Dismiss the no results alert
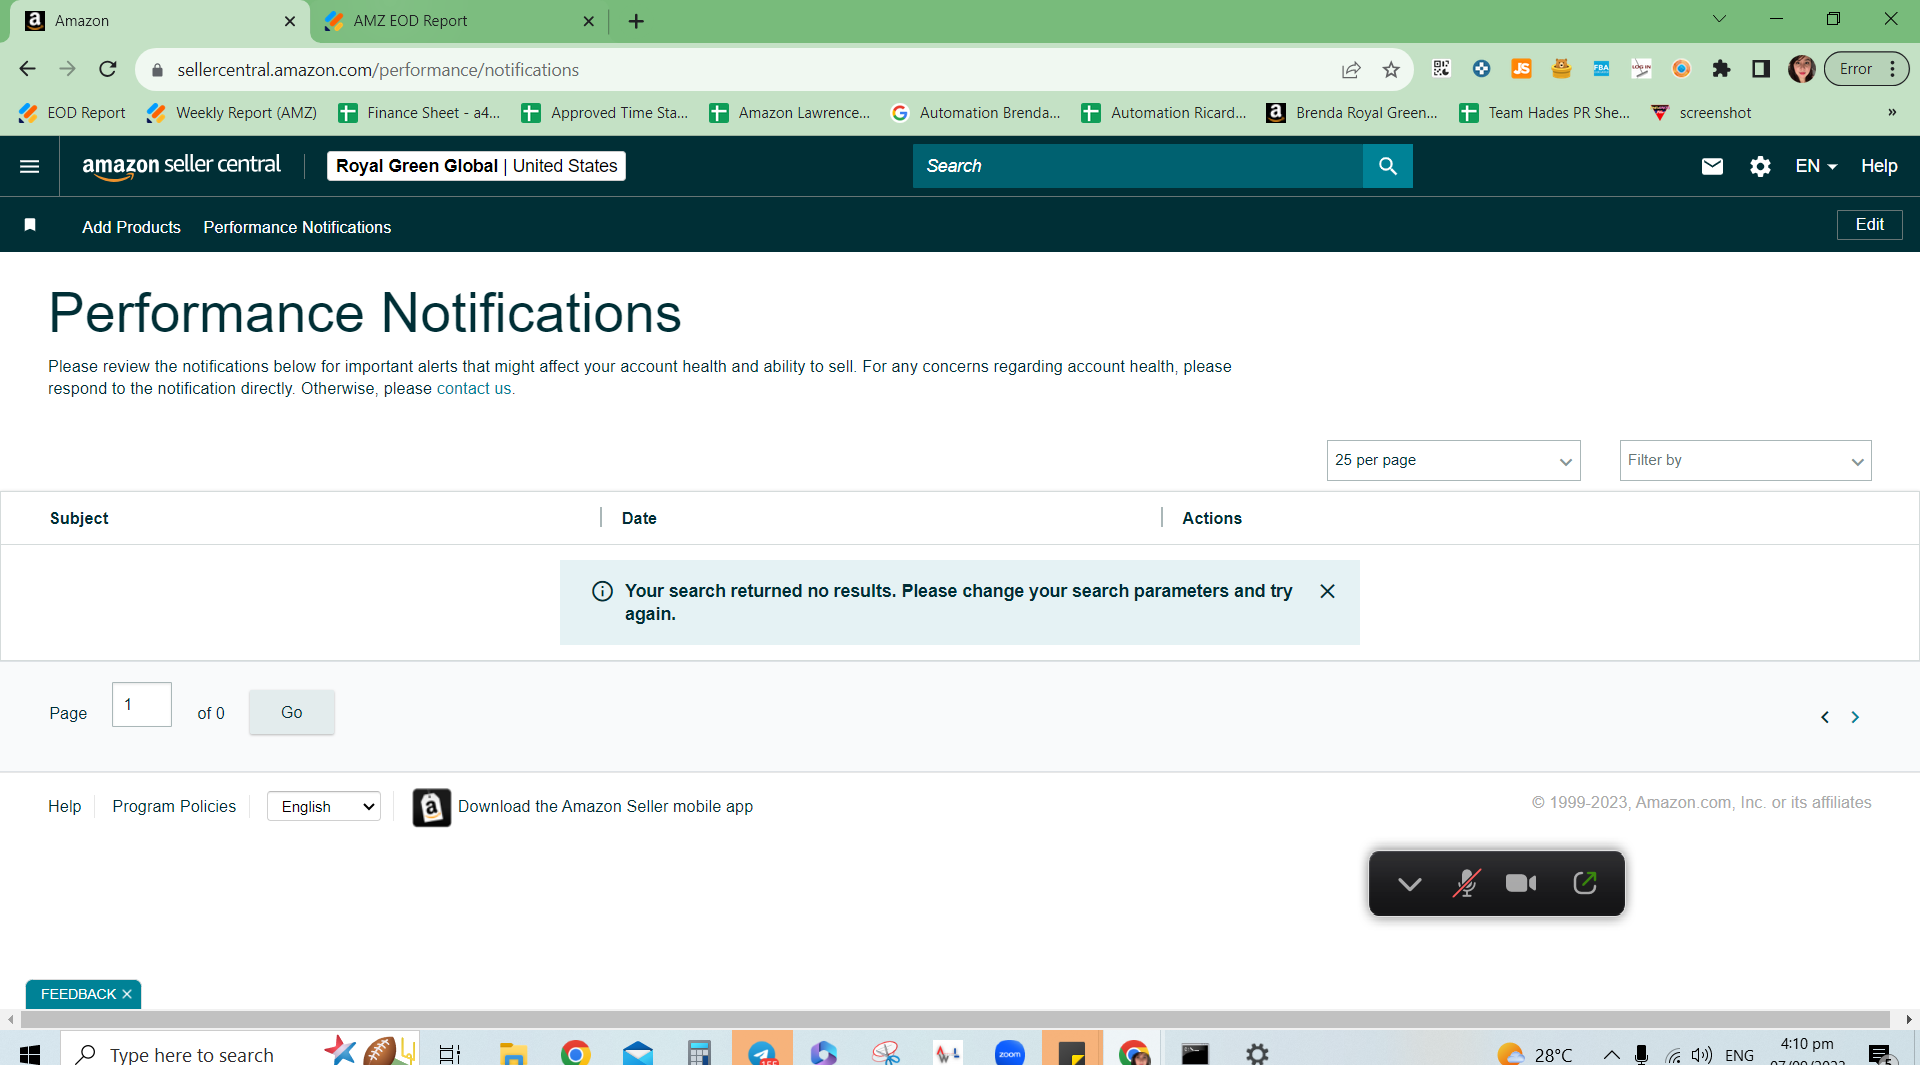This screenshot has height=1065, width=1920. (1327, 591)
